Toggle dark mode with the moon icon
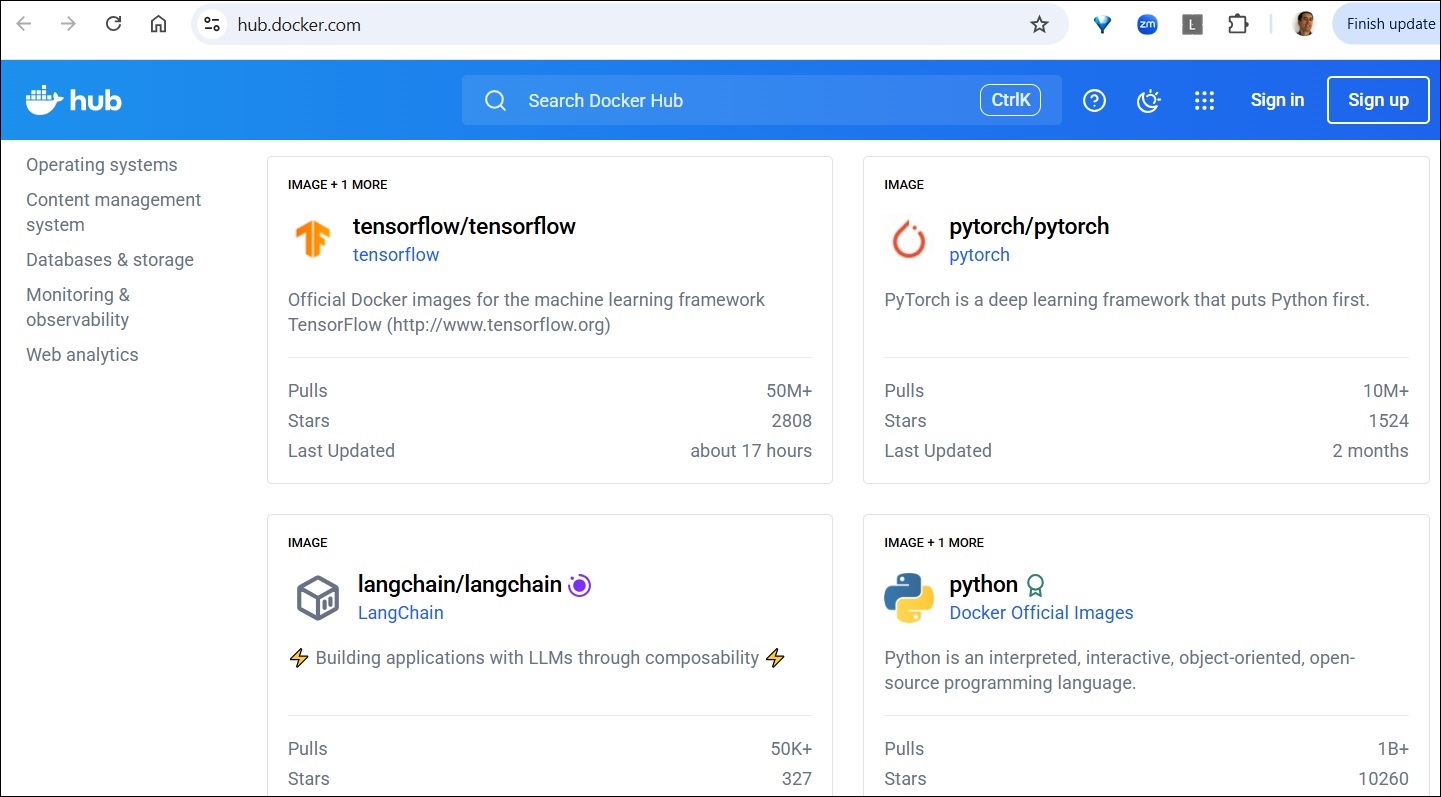This screenshot has height=797, width=1441. (x=1148, y=100)
